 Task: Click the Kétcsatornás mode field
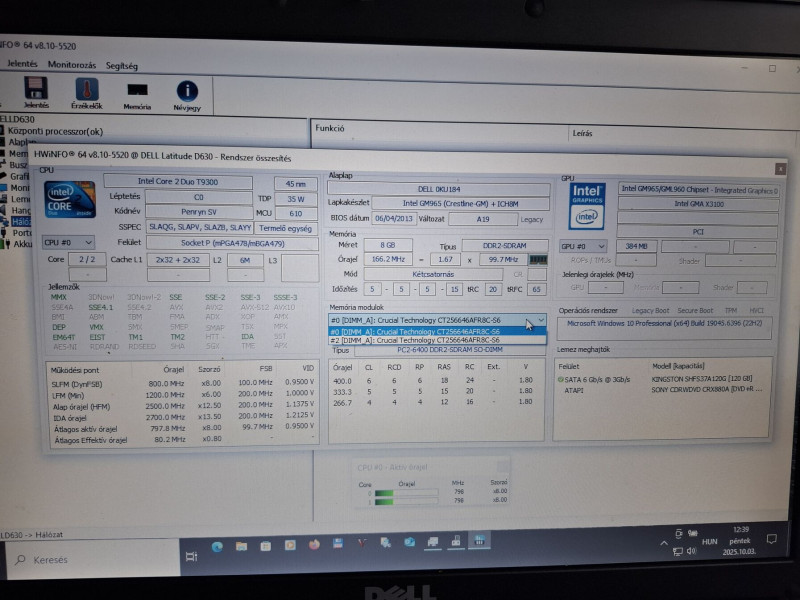[x=433, y=274]
